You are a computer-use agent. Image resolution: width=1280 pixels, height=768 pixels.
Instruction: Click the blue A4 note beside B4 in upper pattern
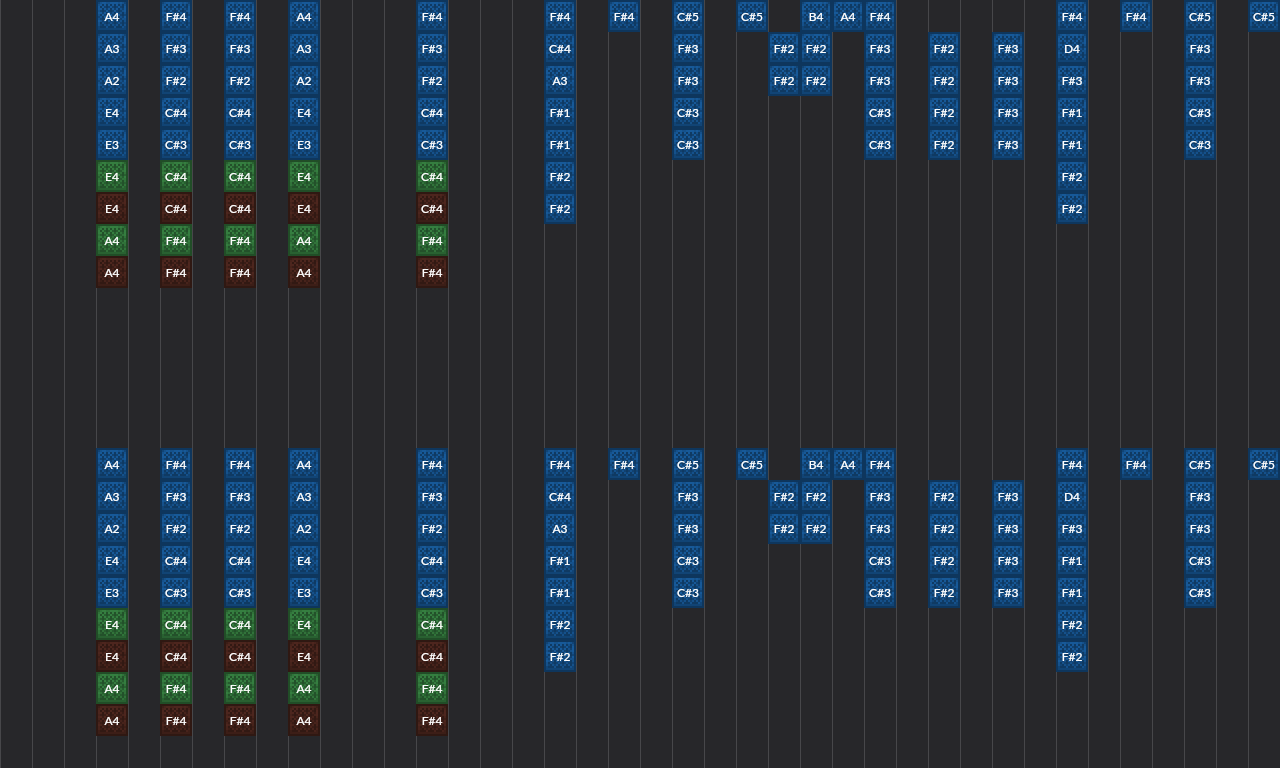(x=848, y=17)
